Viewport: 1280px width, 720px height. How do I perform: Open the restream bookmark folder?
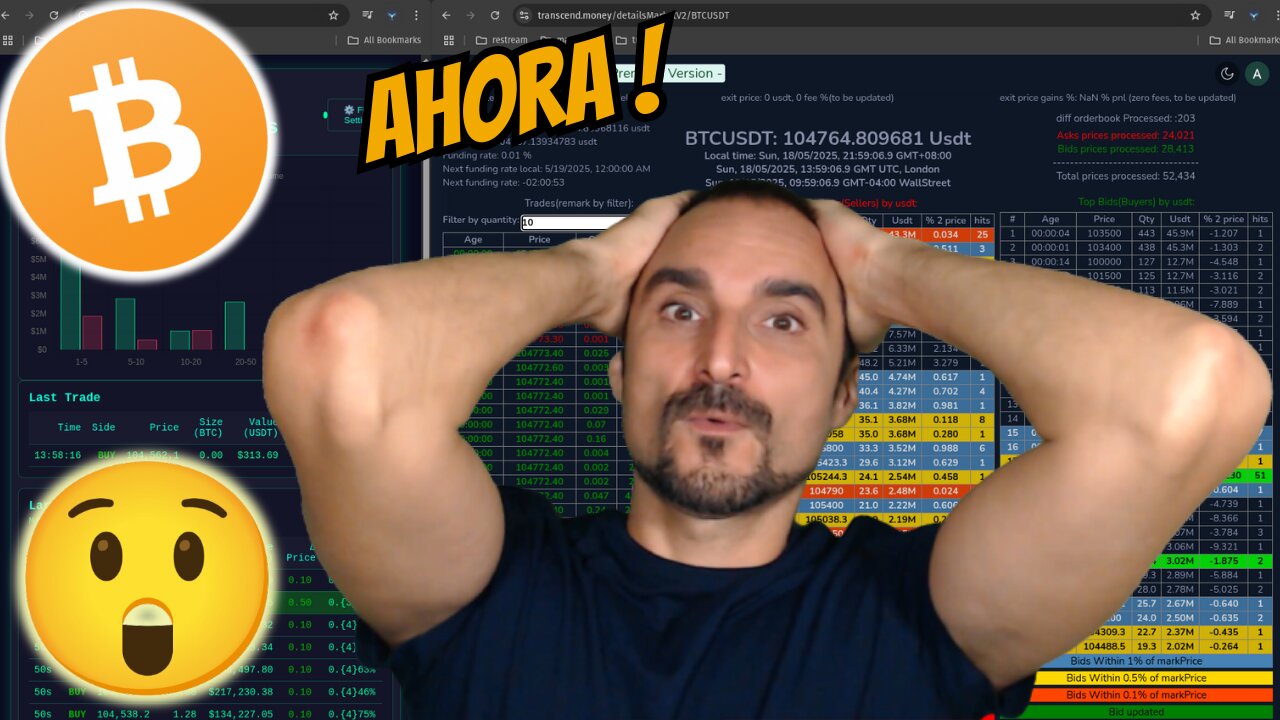(501, 40)
